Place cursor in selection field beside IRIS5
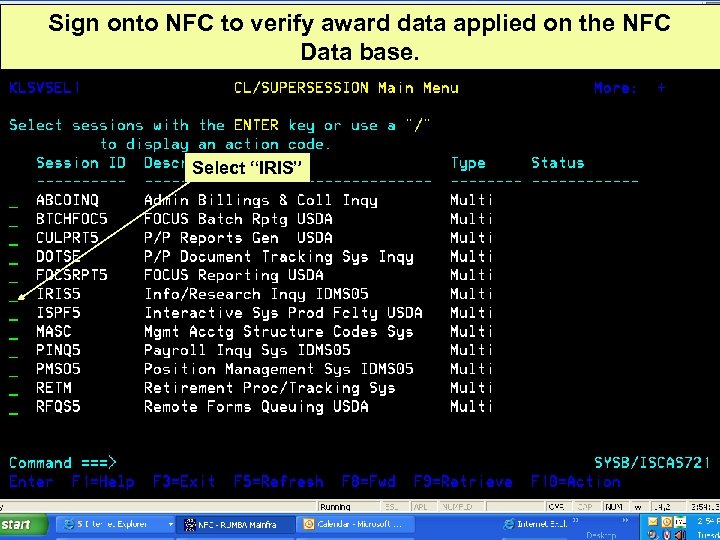This screenshot has height=540, width=720. [x=13, y=300]
